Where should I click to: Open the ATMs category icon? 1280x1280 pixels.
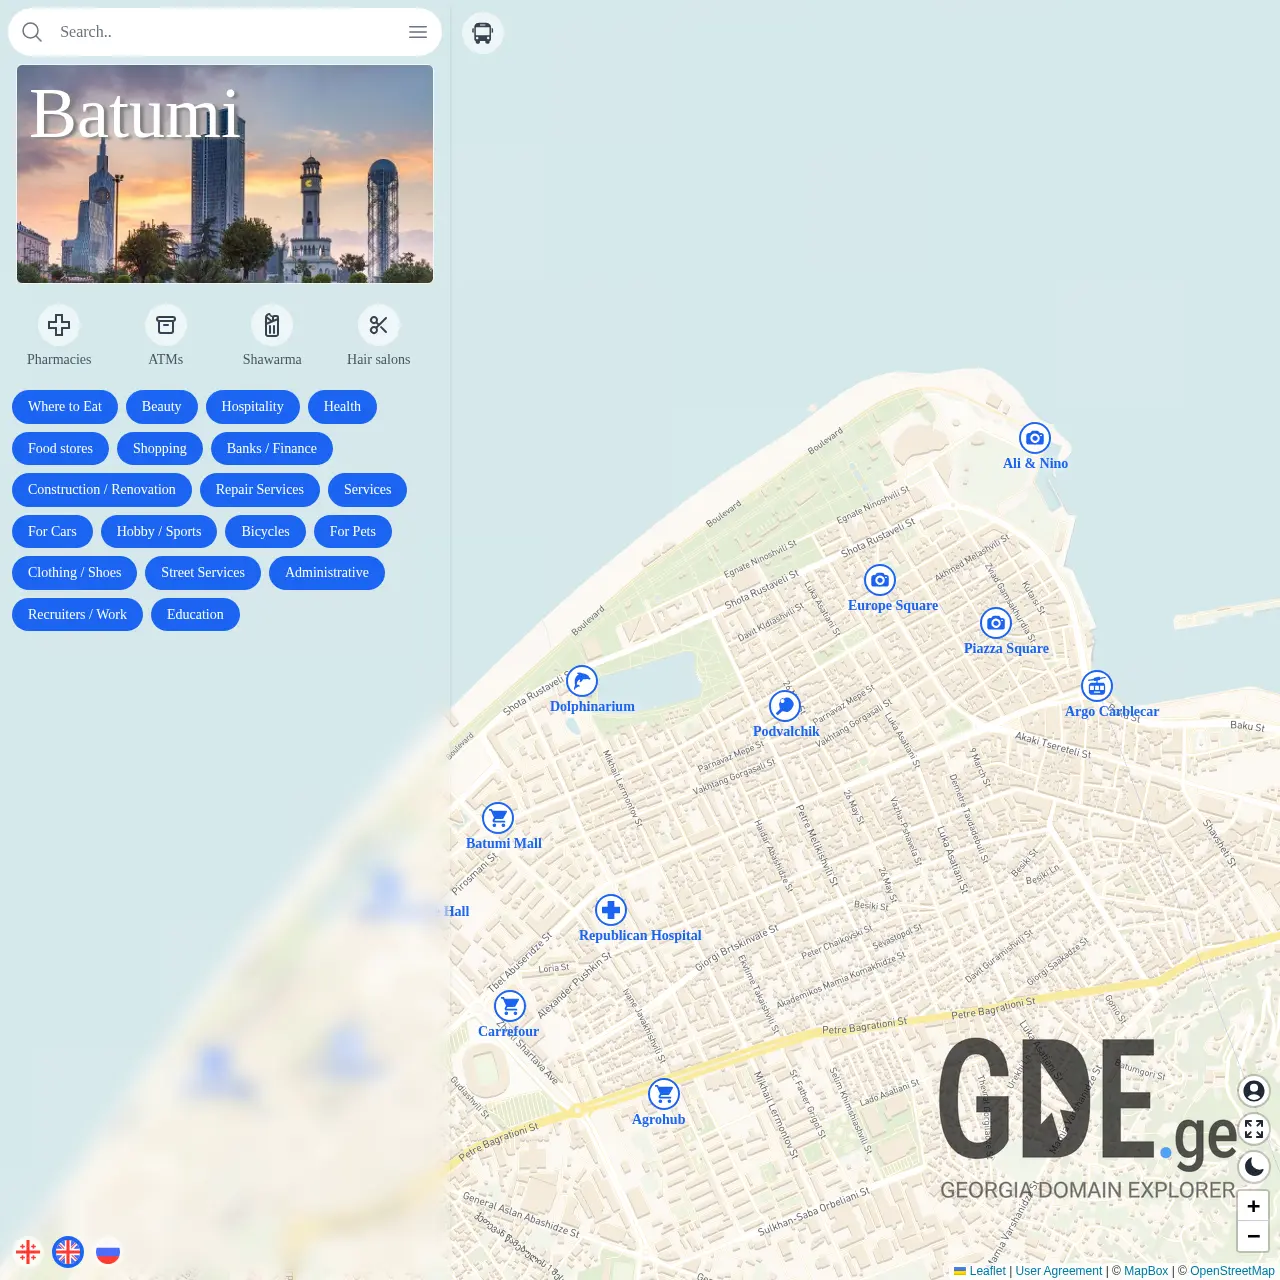(x=166, y=325)
